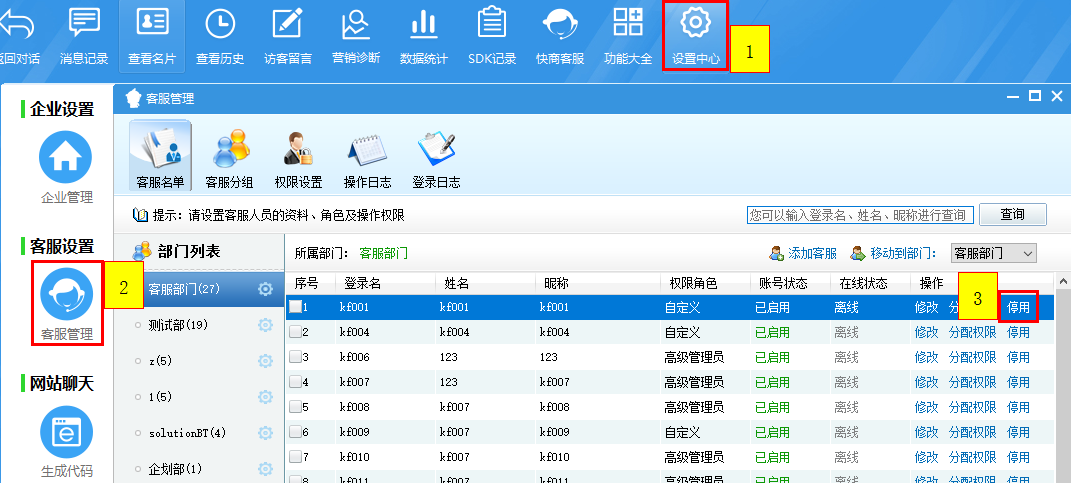Click the 查询 search button

click(x=1012, y=215)
